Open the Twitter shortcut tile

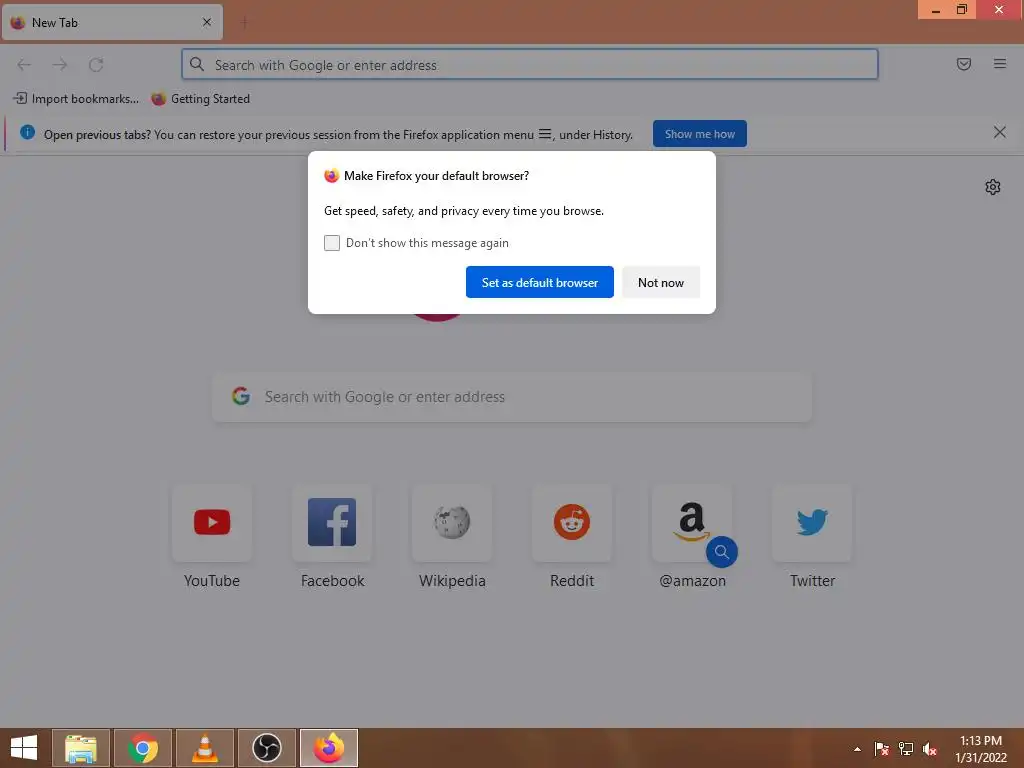[x=812, y=522]
